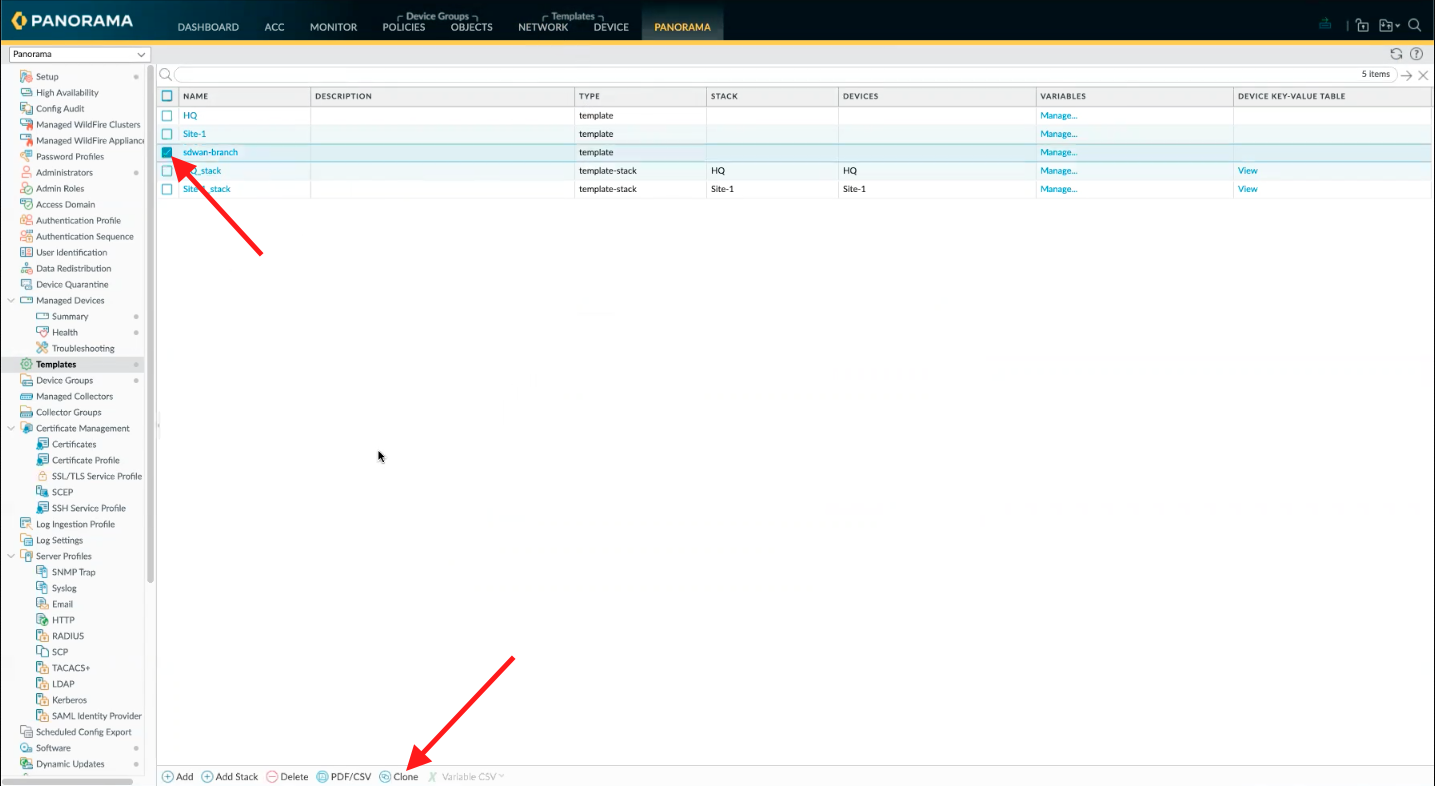The image size is (1435, 786).
Task: Click the Delete icon in bottom toolbar
Action: click(272, 777)
